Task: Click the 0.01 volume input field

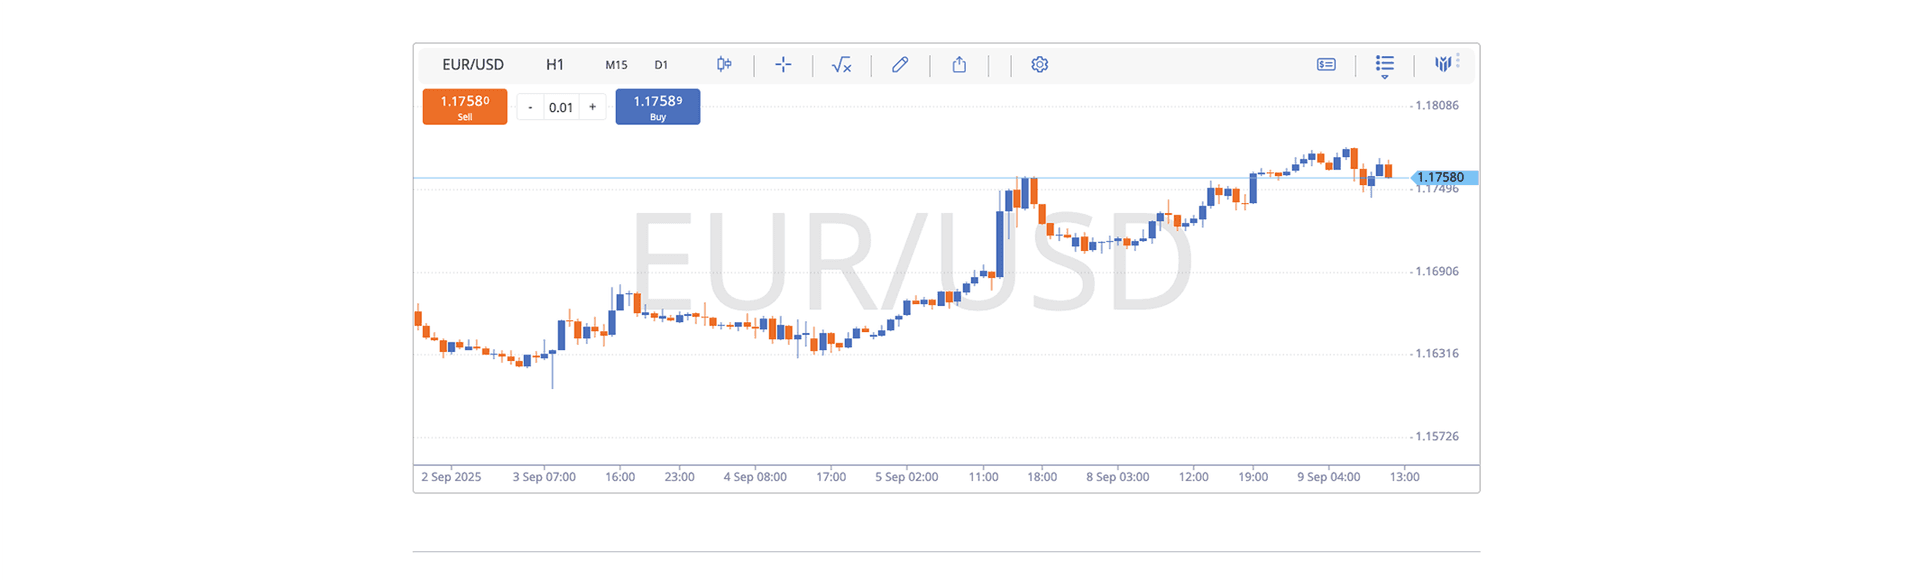Action: click(x=561, y=107)
